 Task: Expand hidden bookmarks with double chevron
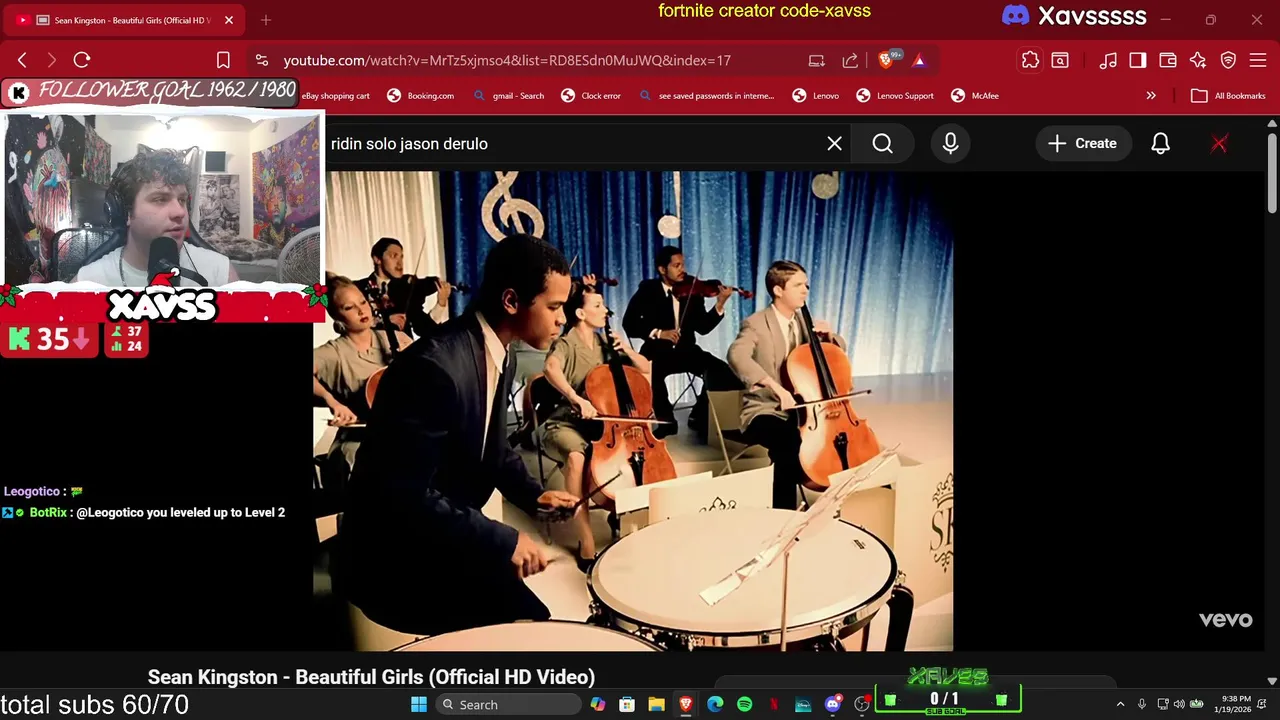pos(1151,96)
